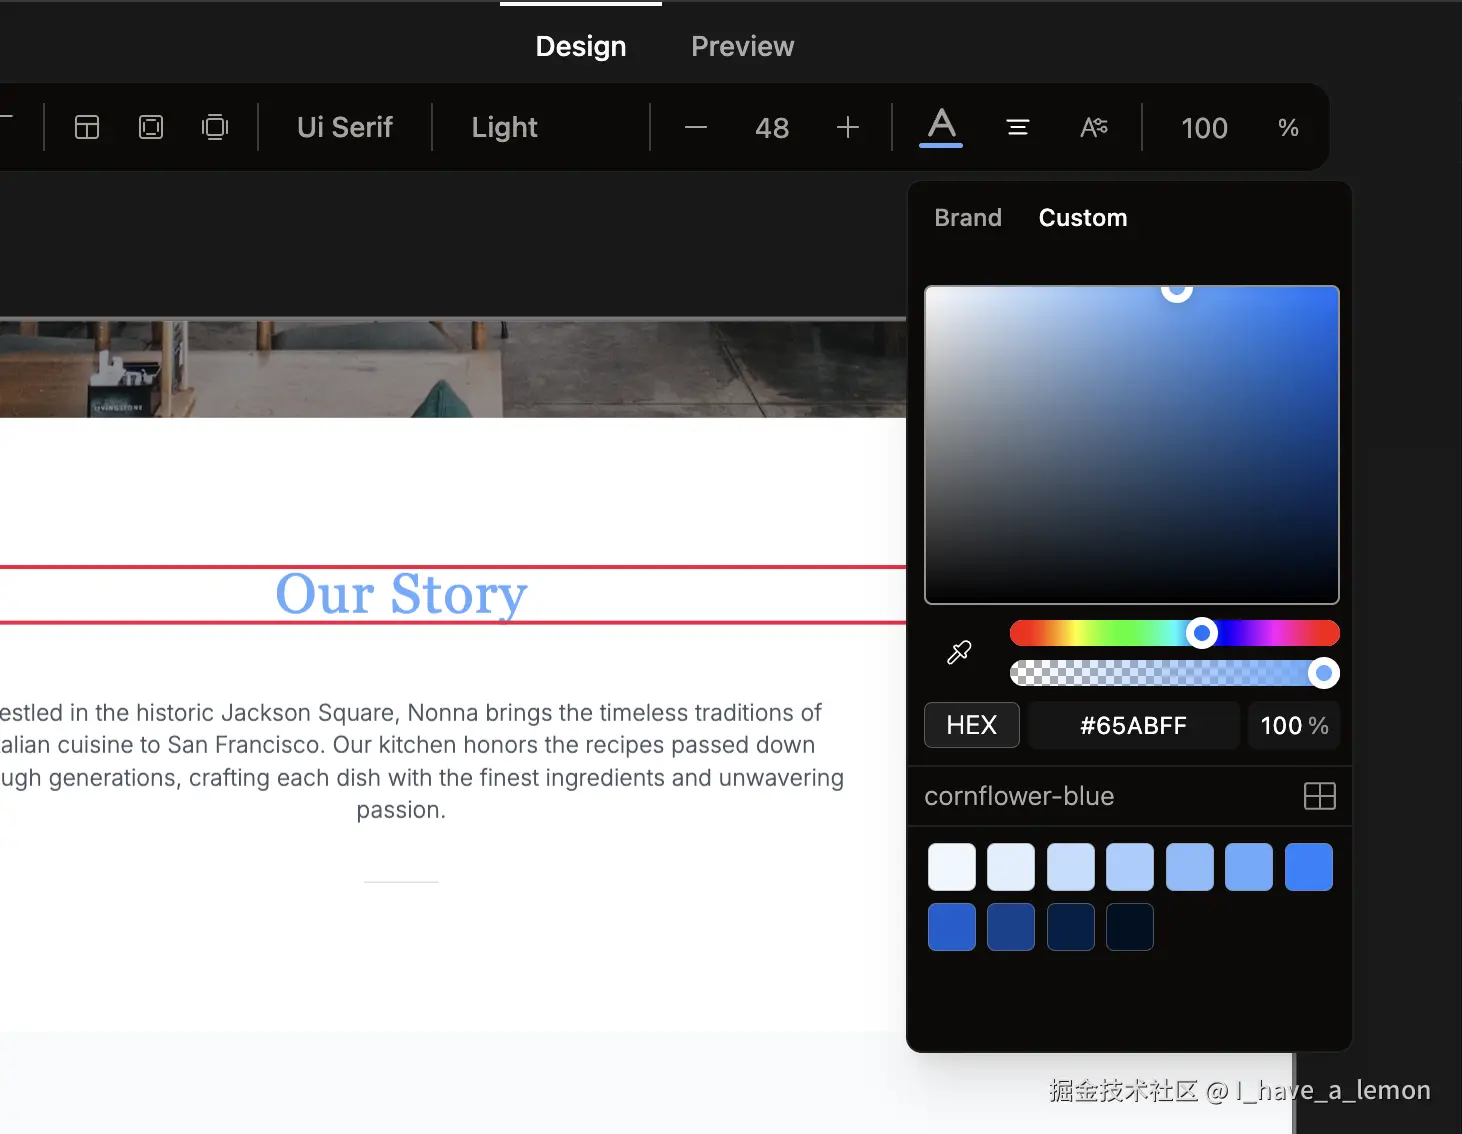Switch to the Brand colors tab
Viewport: 1462px width, 1134px height.
(x=968, y=217)
